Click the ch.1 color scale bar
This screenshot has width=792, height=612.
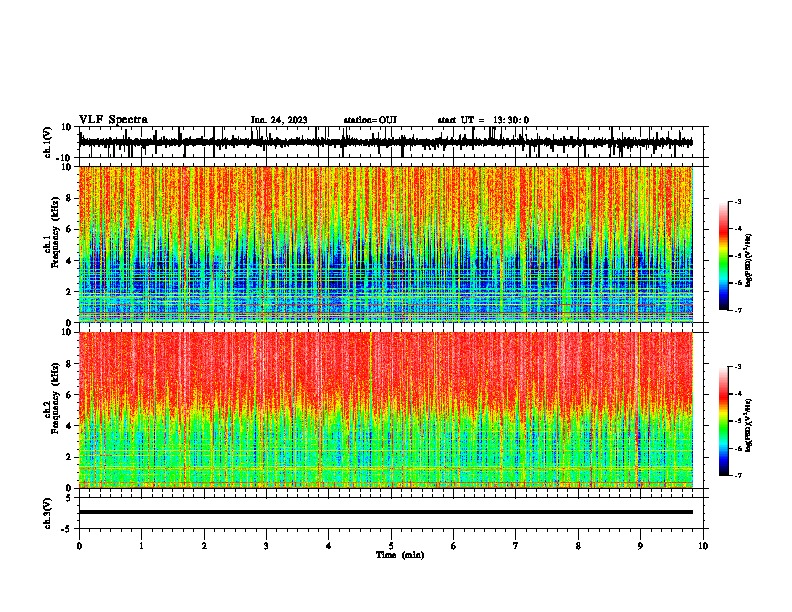pos(723,256)
